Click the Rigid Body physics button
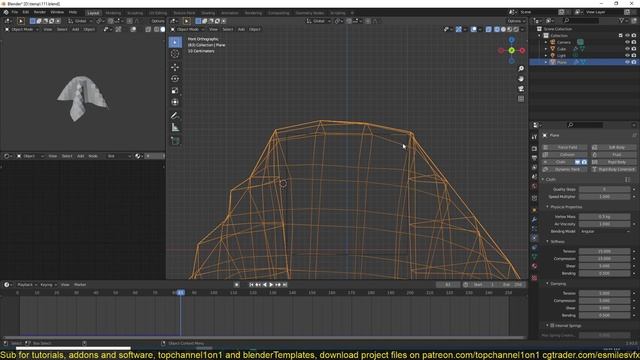This screenshot has height=360, width=640. tap(613, 162)
